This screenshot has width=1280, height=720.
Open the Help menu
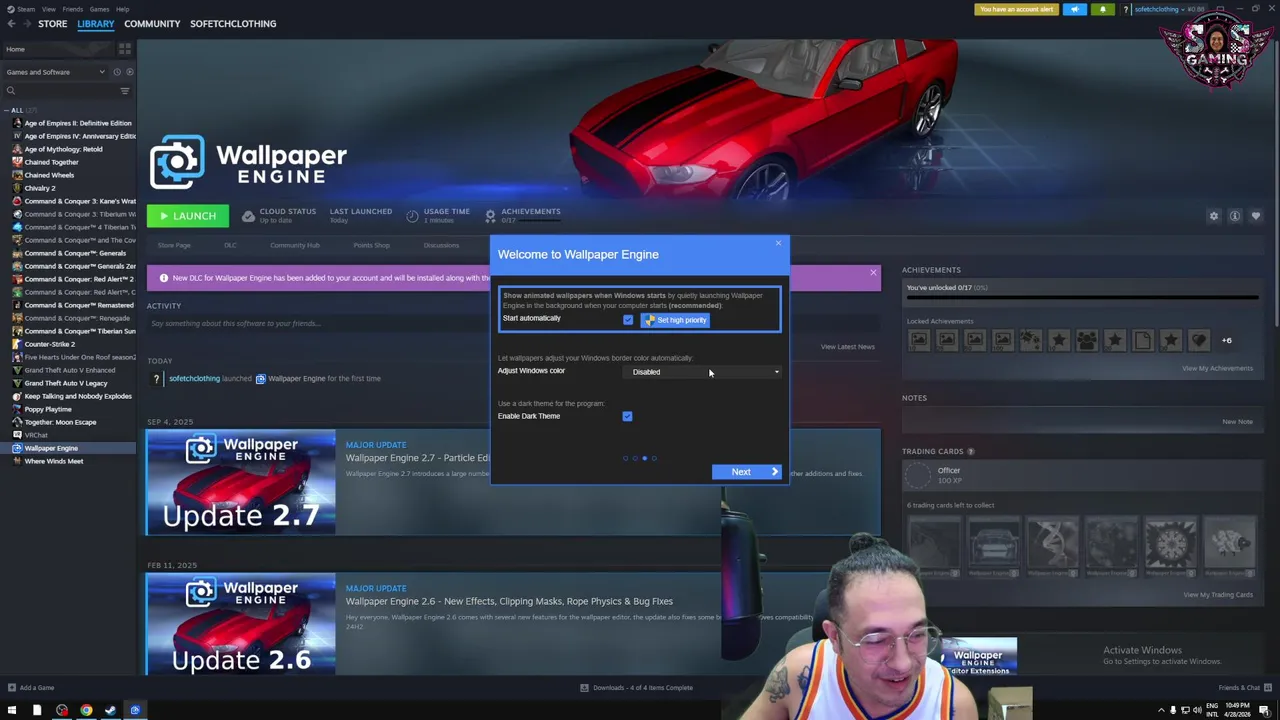point(122,9)
